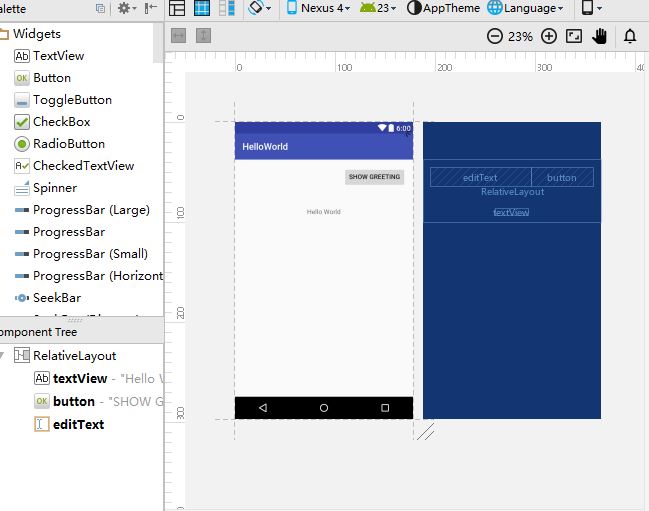Click the Android home circle icon
This screenshot has width=649, height=511.
pos(324,408)
